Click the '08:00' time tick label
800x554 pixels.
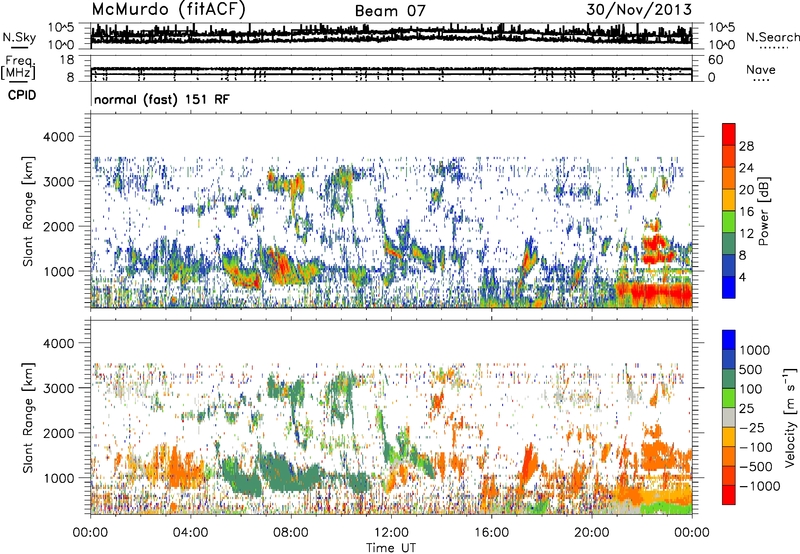[x=291, y=533]
